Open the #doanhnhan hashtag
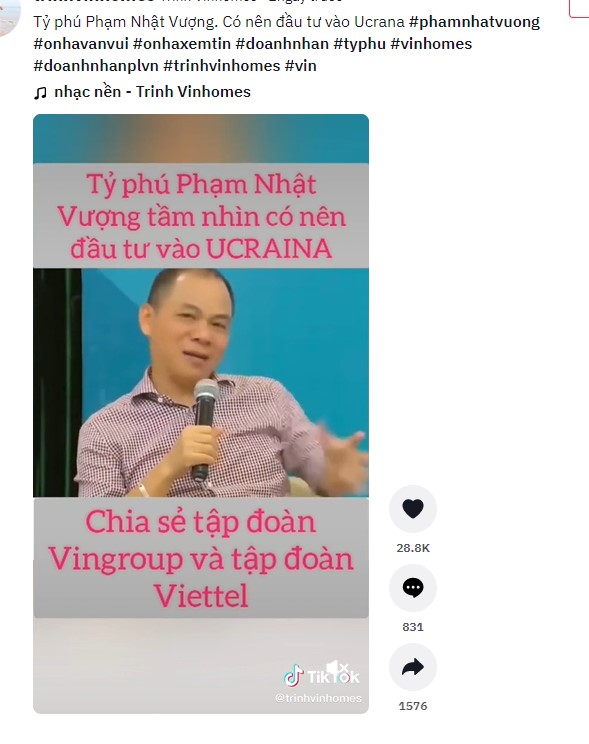Image resolution: width=589 pixels, height=744 pixels. (282, 44)
